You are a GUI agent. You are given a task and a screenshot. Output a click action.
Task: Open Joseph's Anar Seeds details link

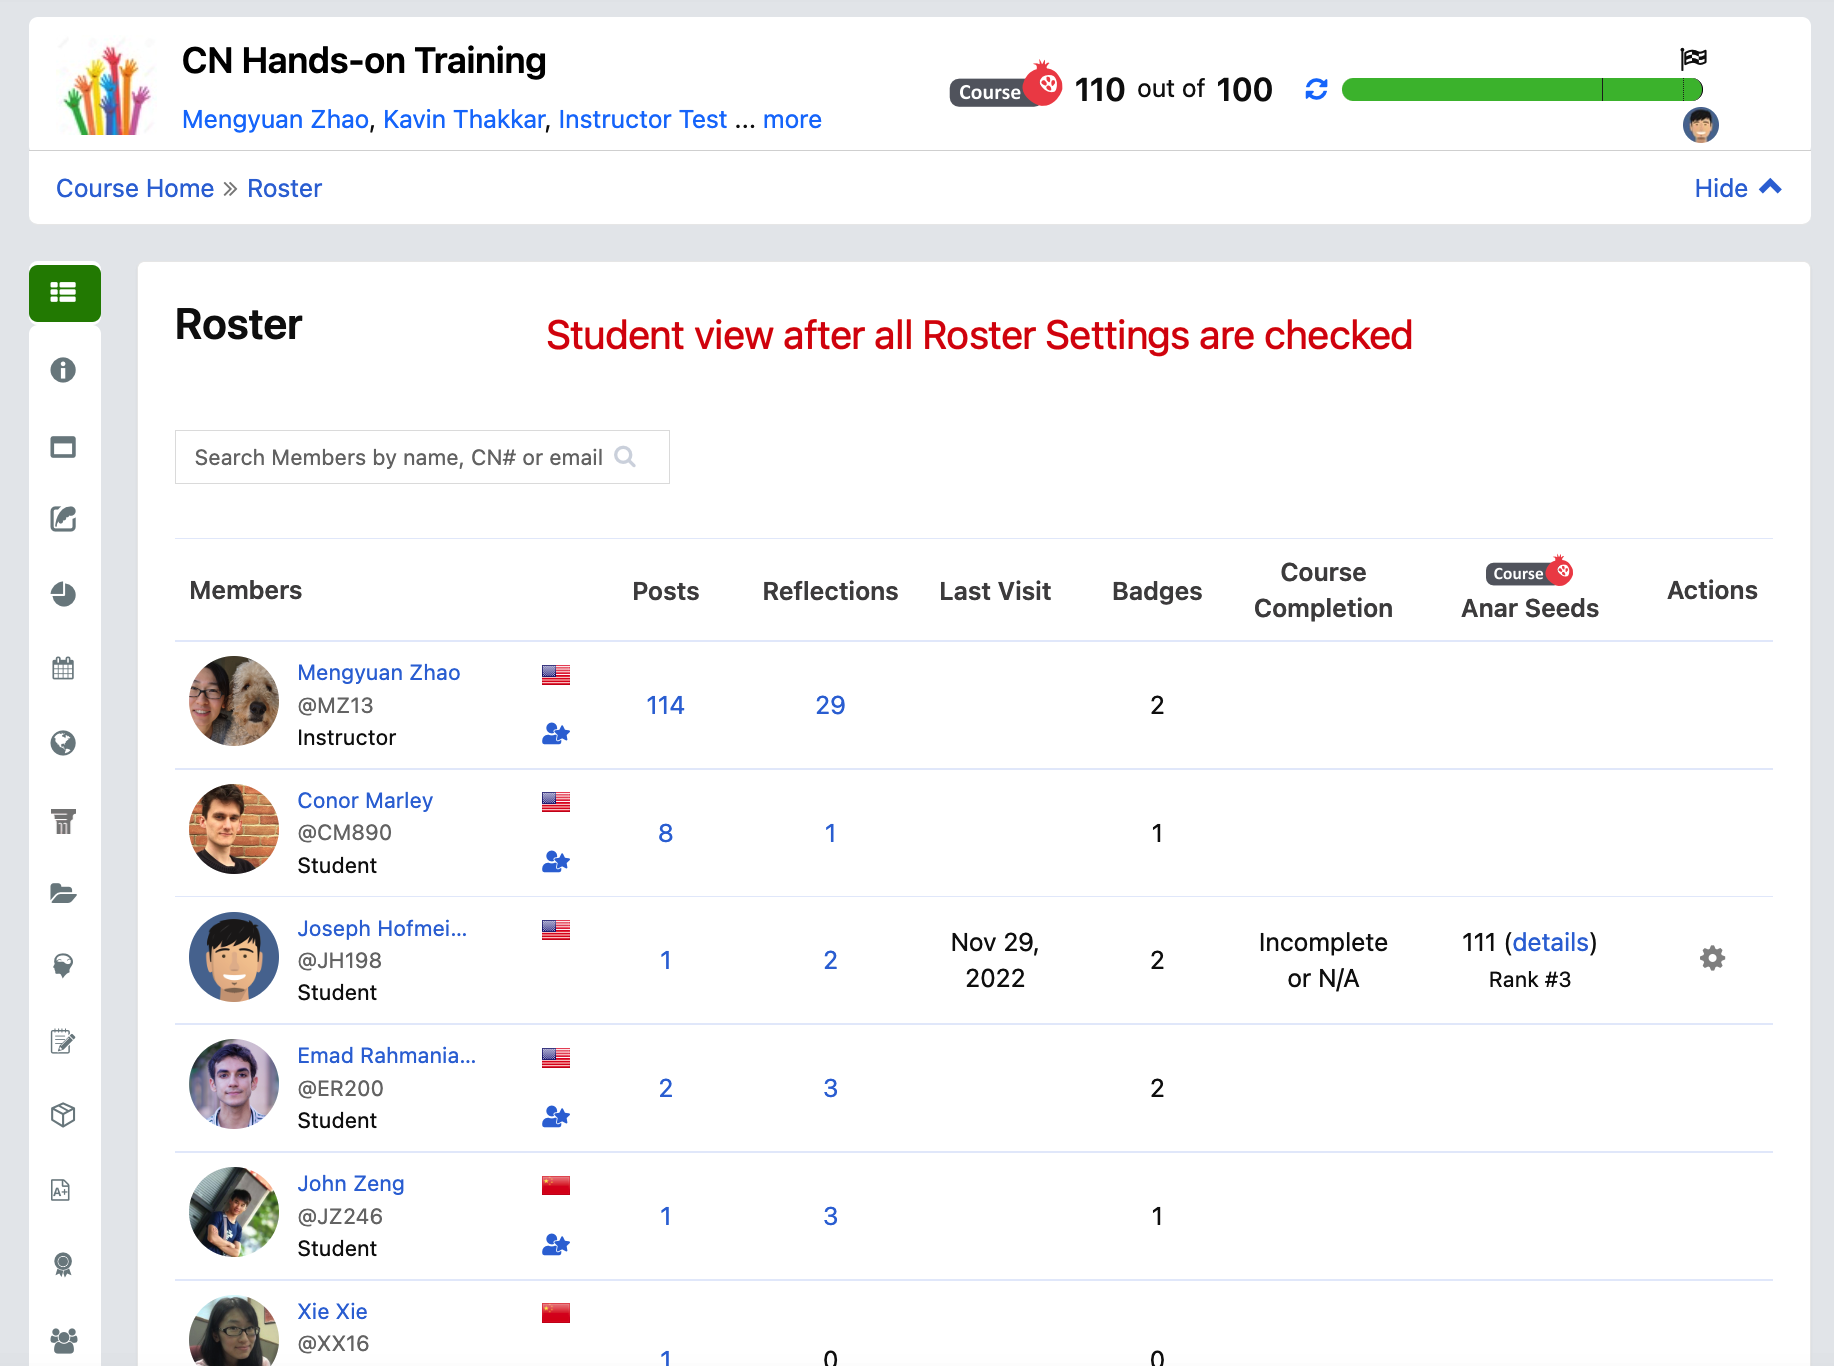point(1549,942)
